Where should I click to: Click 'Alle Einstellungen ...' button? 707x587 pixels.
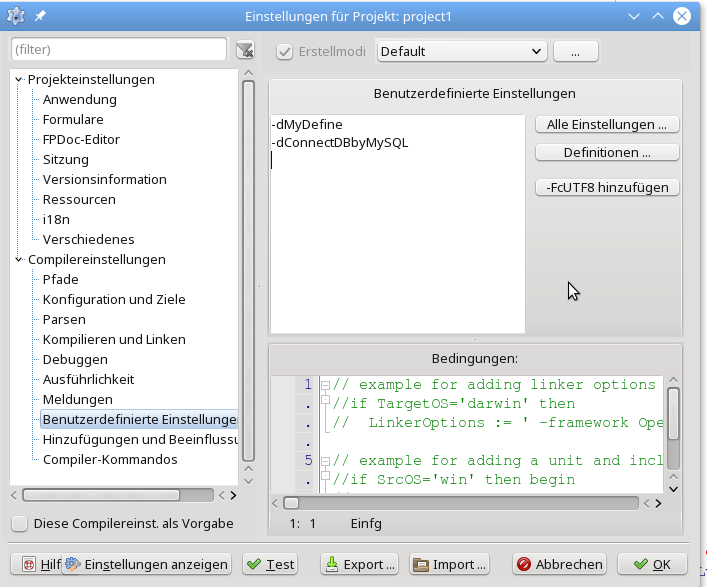click(x=607, y=125)
